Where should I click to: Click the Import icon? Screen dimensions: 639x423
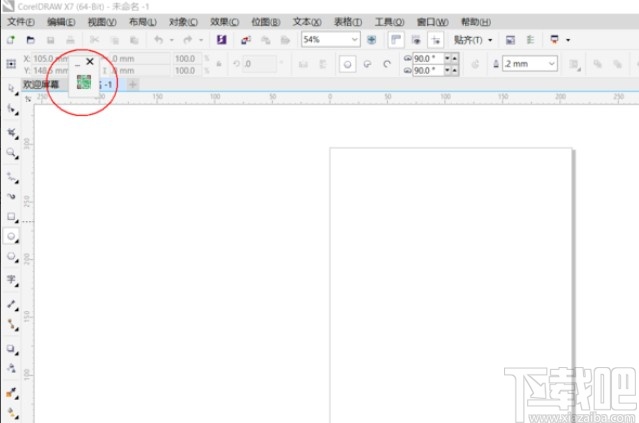[246, 40]
